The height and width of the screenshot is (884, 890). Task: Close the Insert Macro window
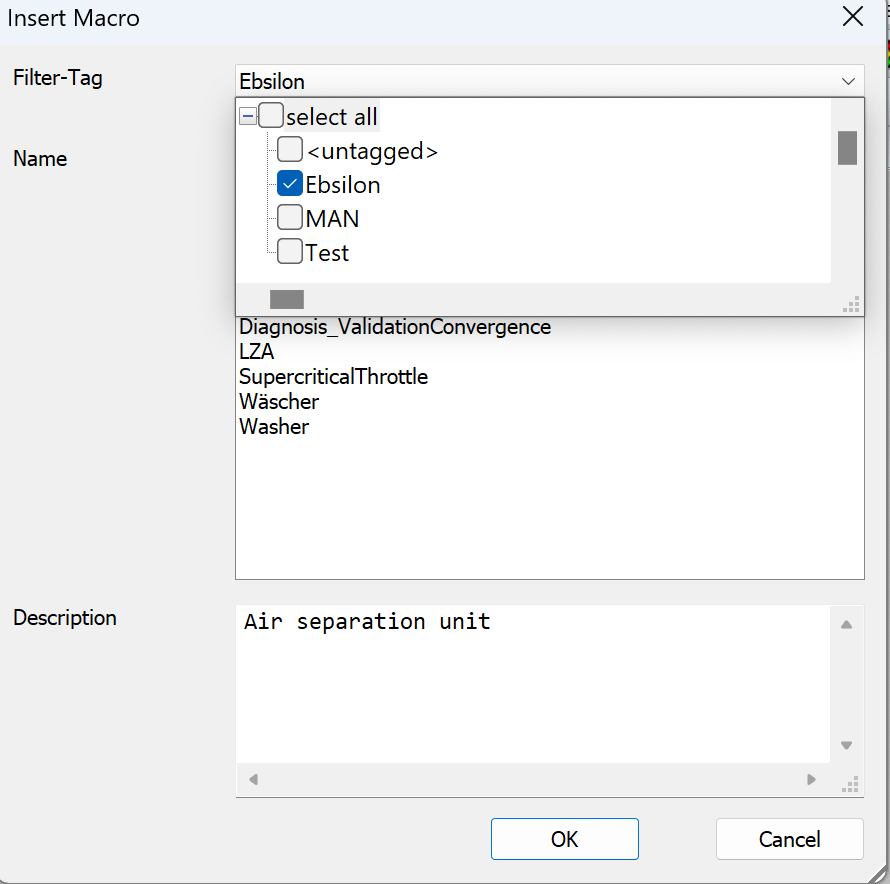click(x=853, y=16)
